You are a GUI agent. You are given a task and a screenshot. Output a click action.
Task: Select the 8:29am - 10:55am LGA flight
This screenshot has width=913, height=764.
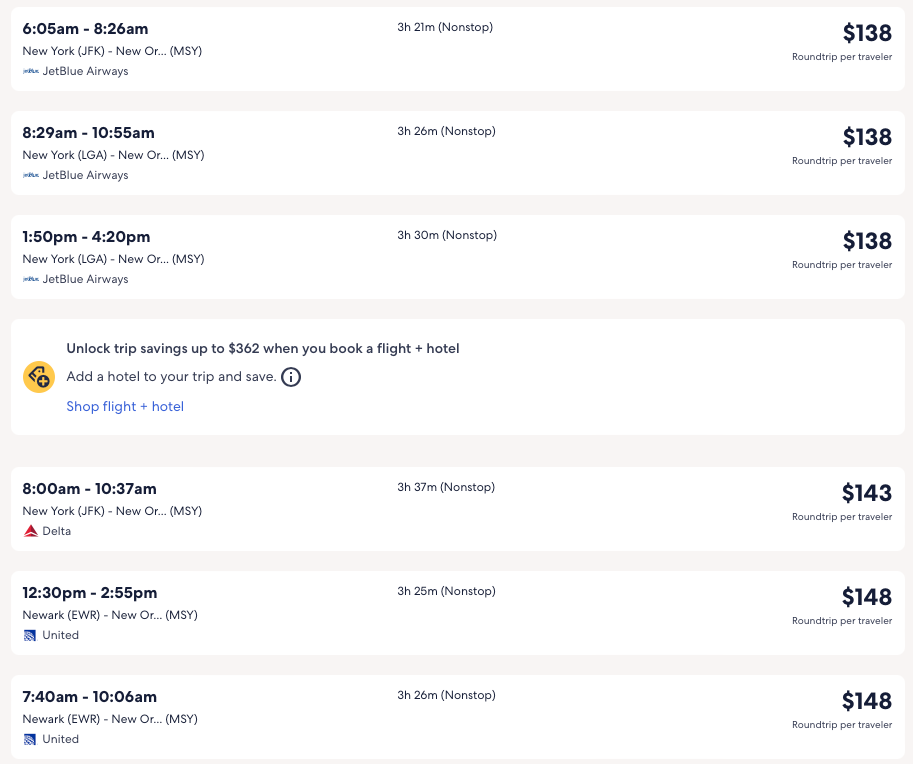(88, 133)
